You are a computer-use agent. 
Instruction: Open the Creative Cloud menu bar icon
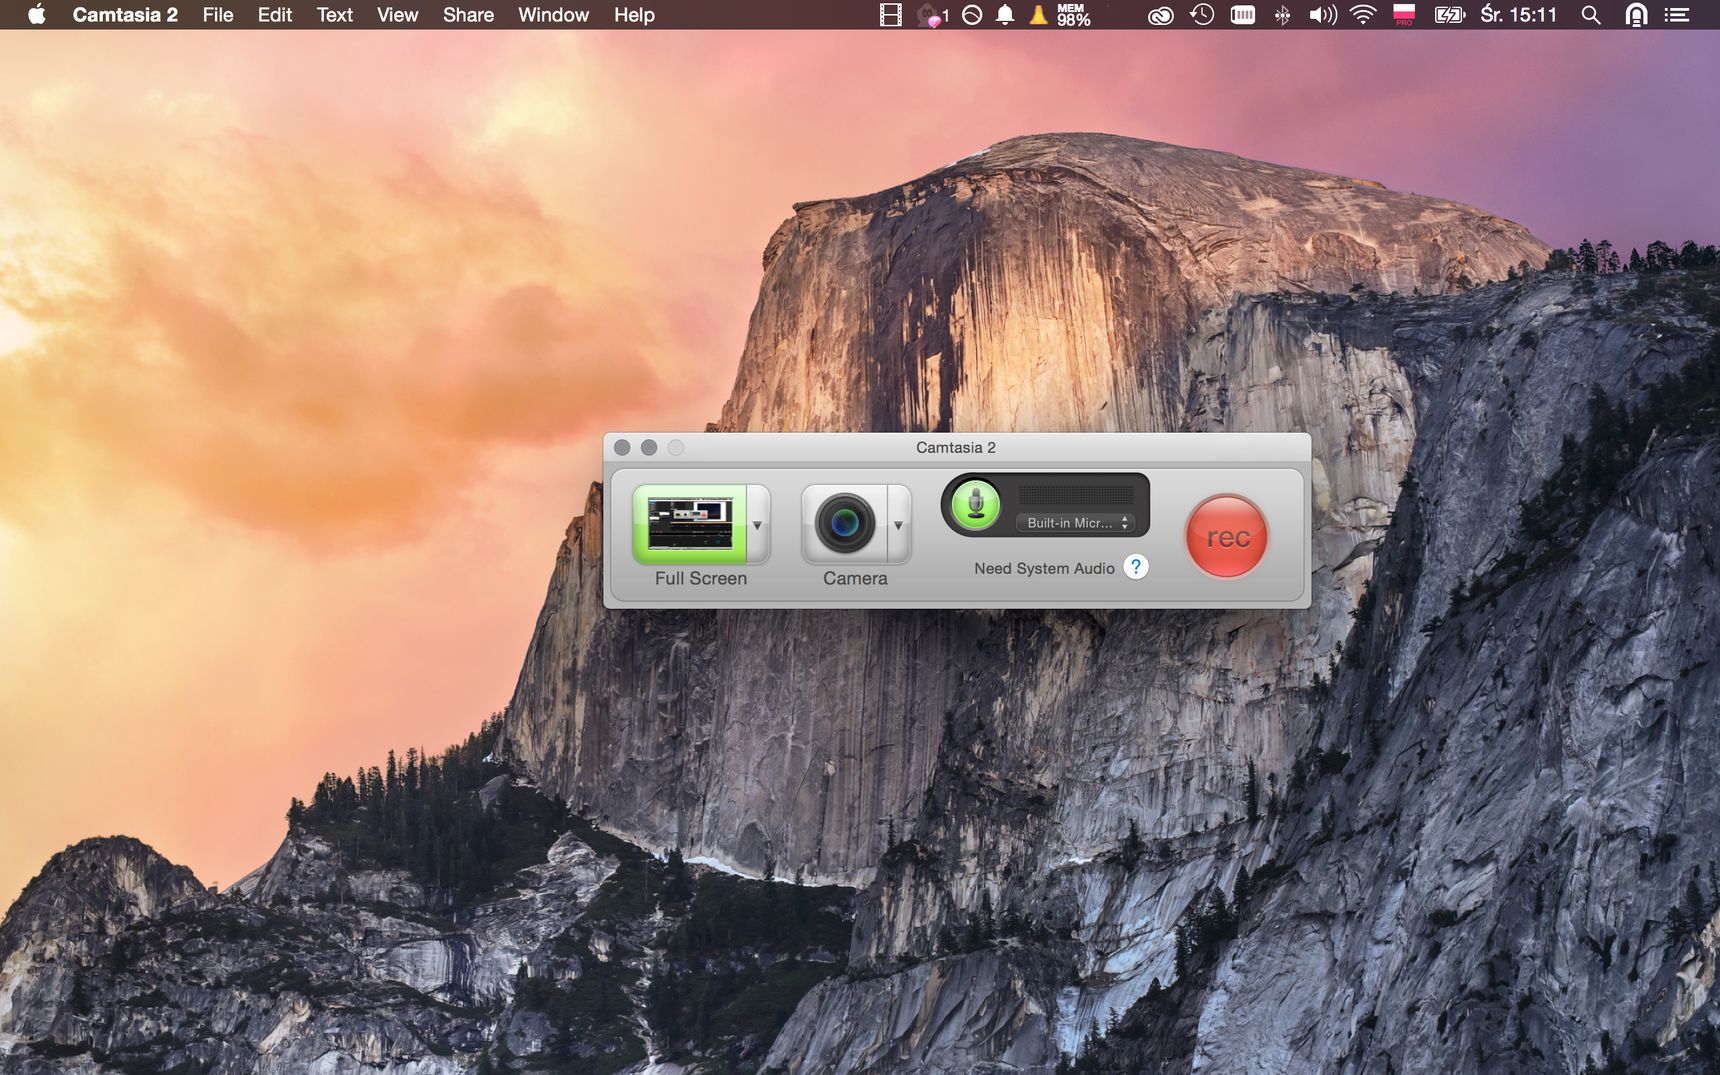click(1160, 15)
